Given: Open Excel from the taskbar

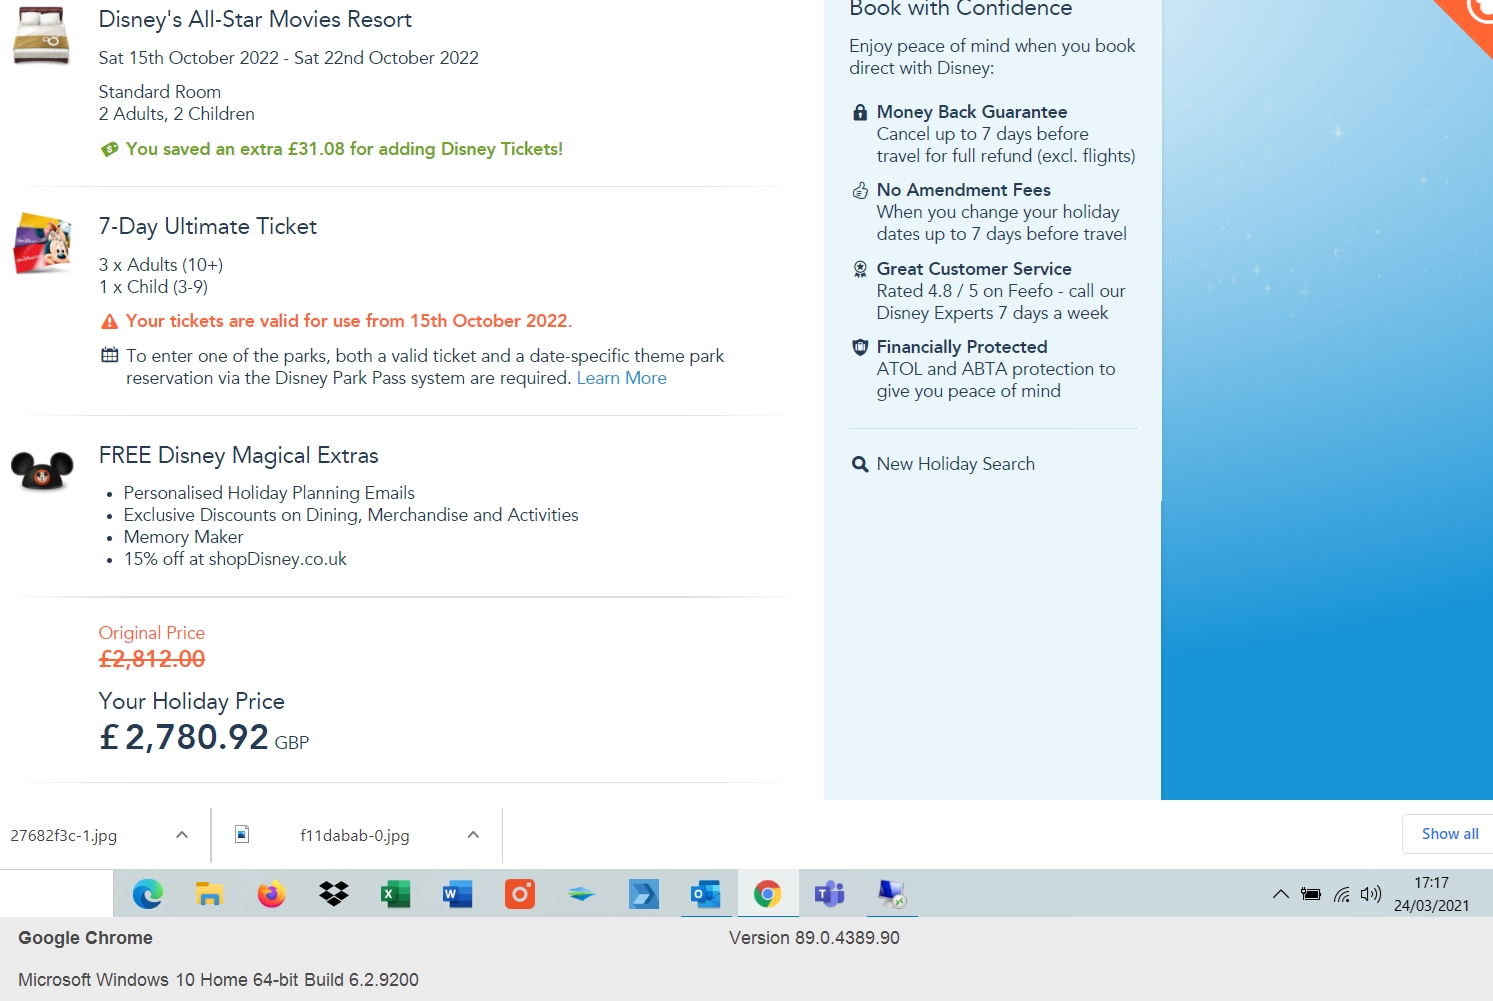Looking at the screenshot, I should point(396,893).
